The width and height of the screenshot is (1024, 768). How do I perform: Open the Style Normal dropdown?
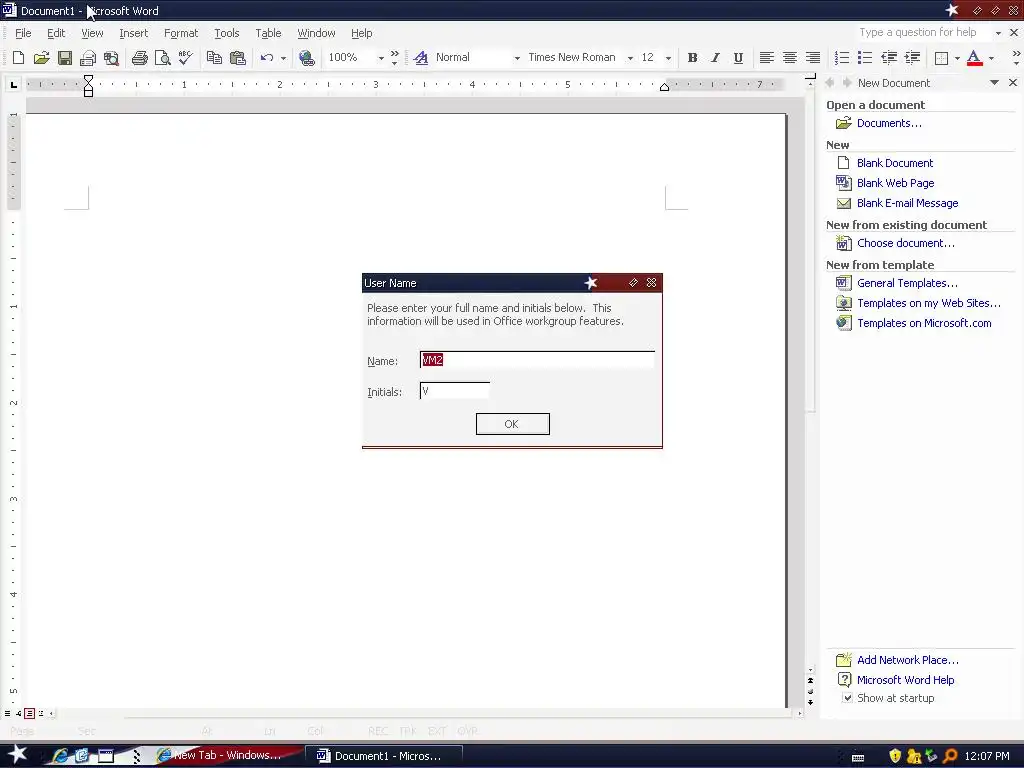(517, 58)
